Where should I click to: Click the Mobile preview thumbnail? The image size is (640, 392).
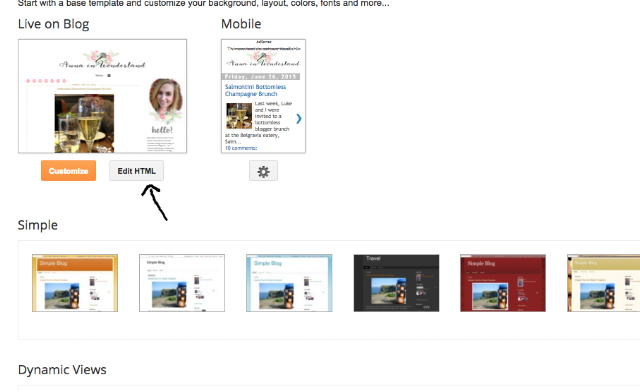click(263, 96)
